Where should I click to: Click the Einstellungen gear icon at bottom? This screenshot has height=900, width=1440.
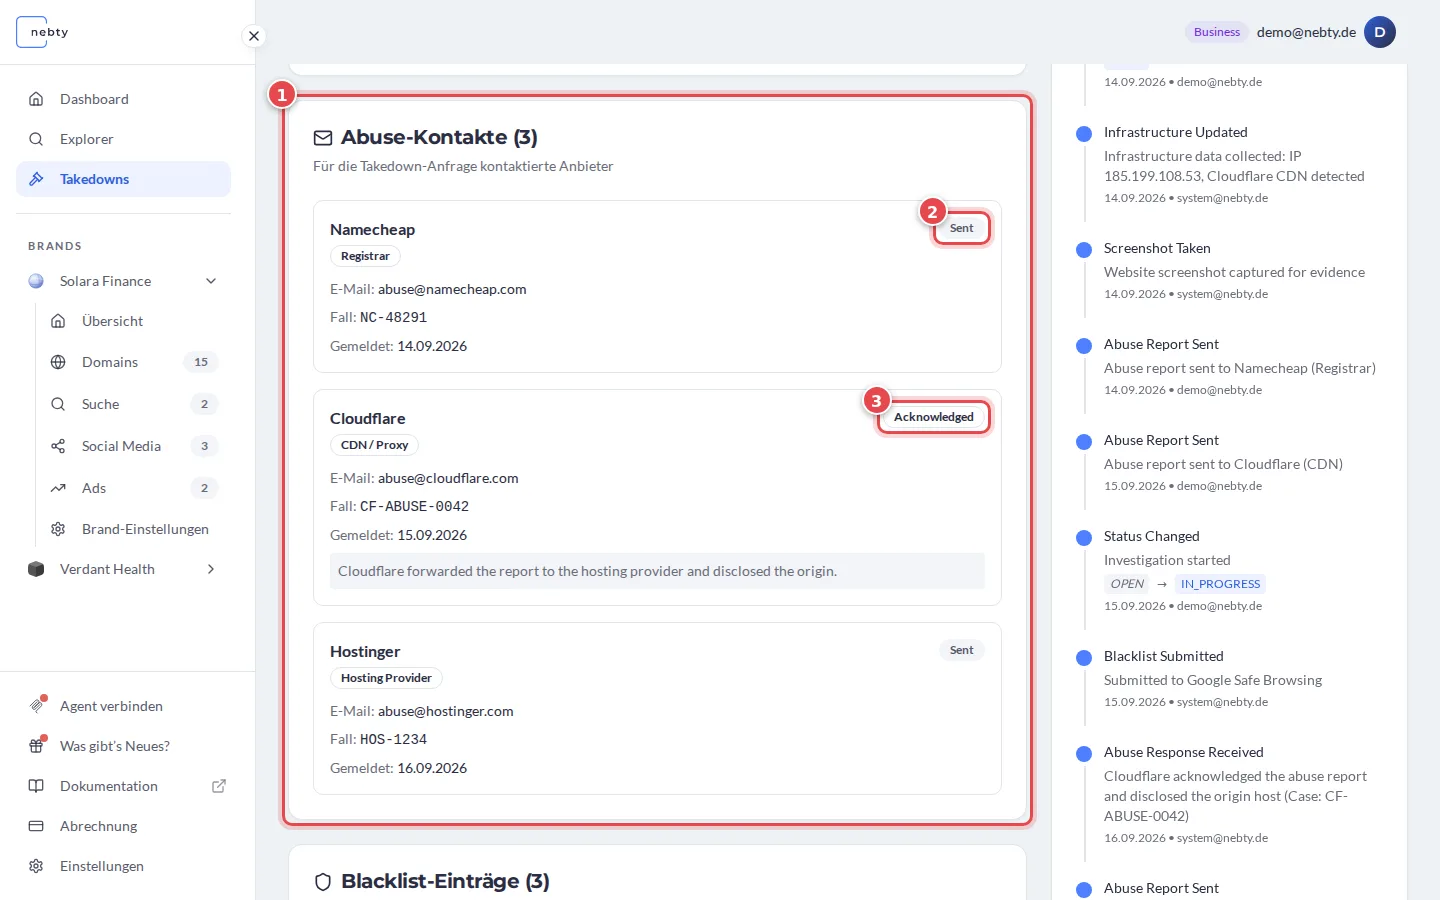tap(36, 866)
